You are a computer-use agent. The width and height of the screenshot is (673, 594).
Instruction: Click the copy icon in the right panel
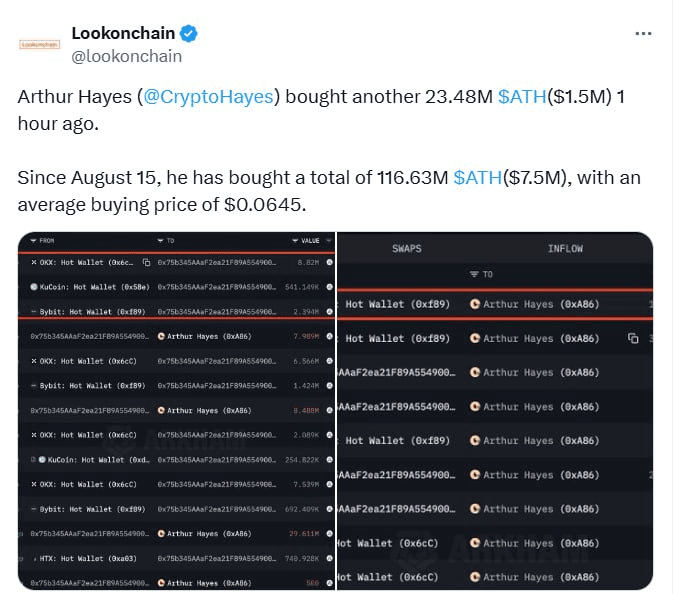coord(632,338)
